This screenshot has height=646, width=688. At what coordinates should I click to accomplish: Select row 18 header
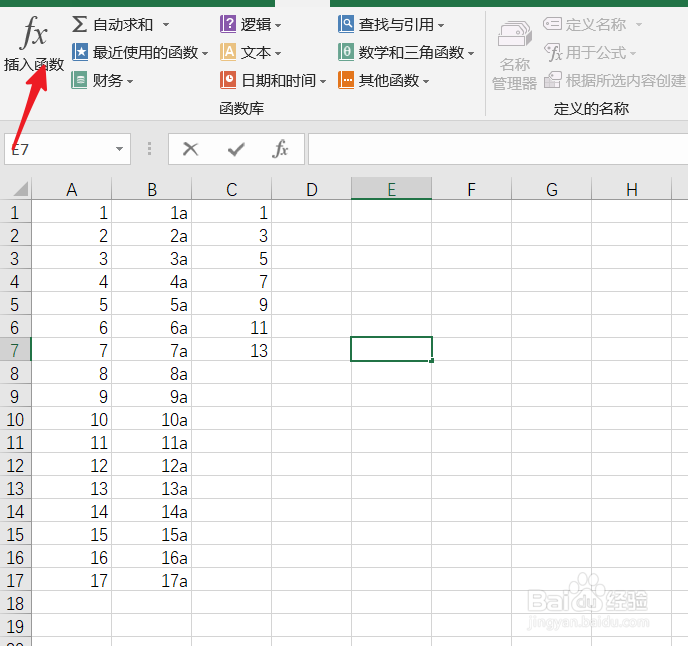tap(15, 603)
